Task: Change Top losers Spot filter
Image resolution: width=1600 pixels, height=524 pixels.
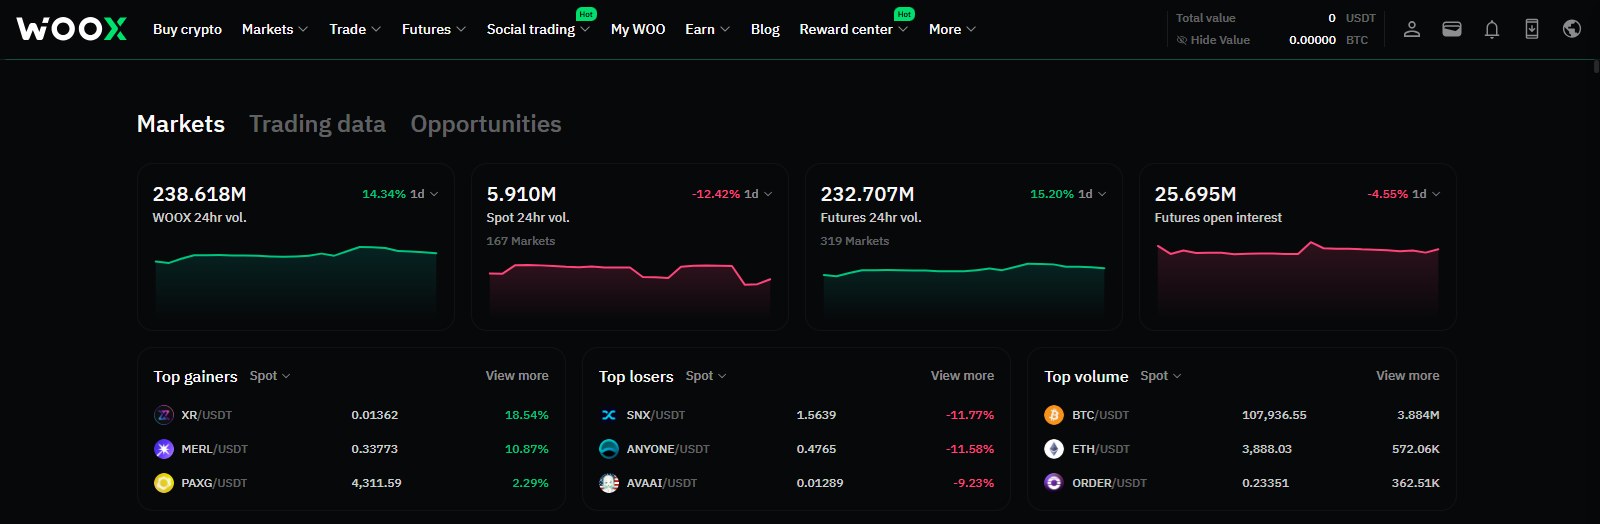Action: click(706, 376)
